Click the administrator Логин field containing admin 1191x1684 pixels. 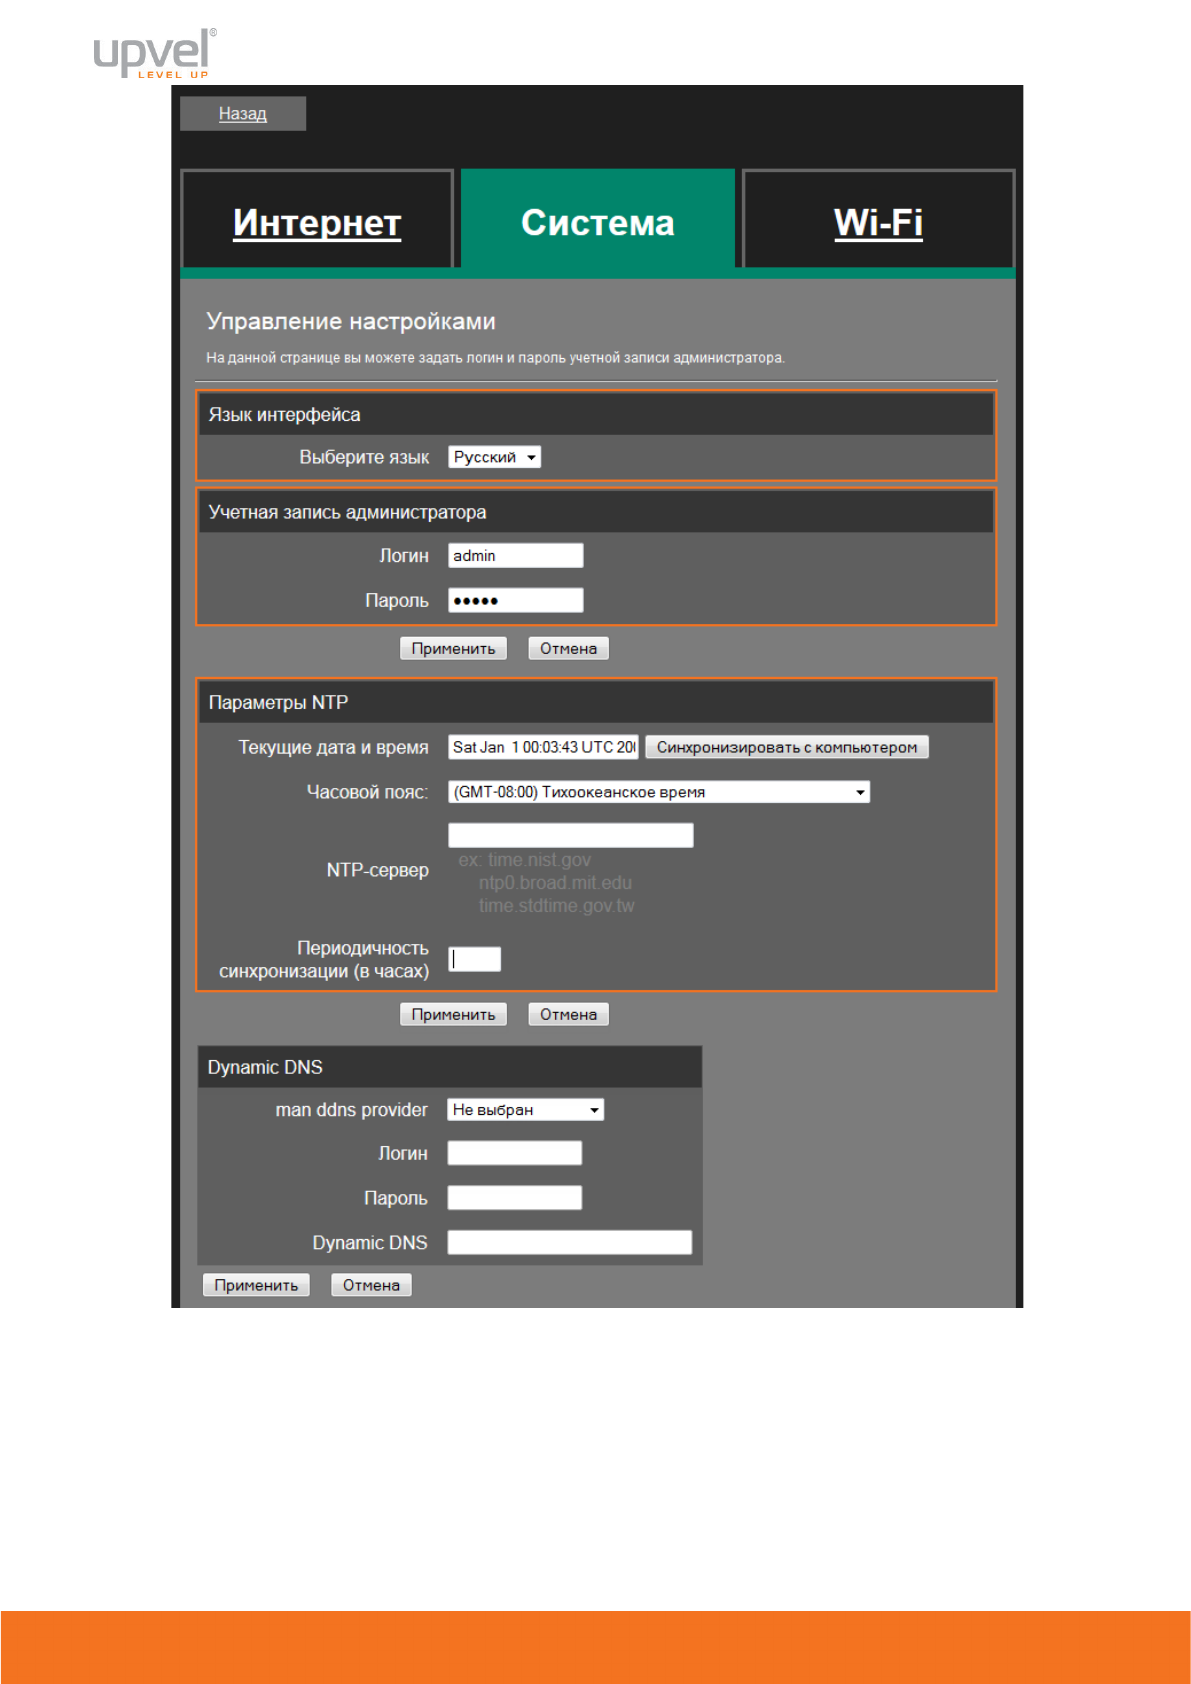[515, 556]
